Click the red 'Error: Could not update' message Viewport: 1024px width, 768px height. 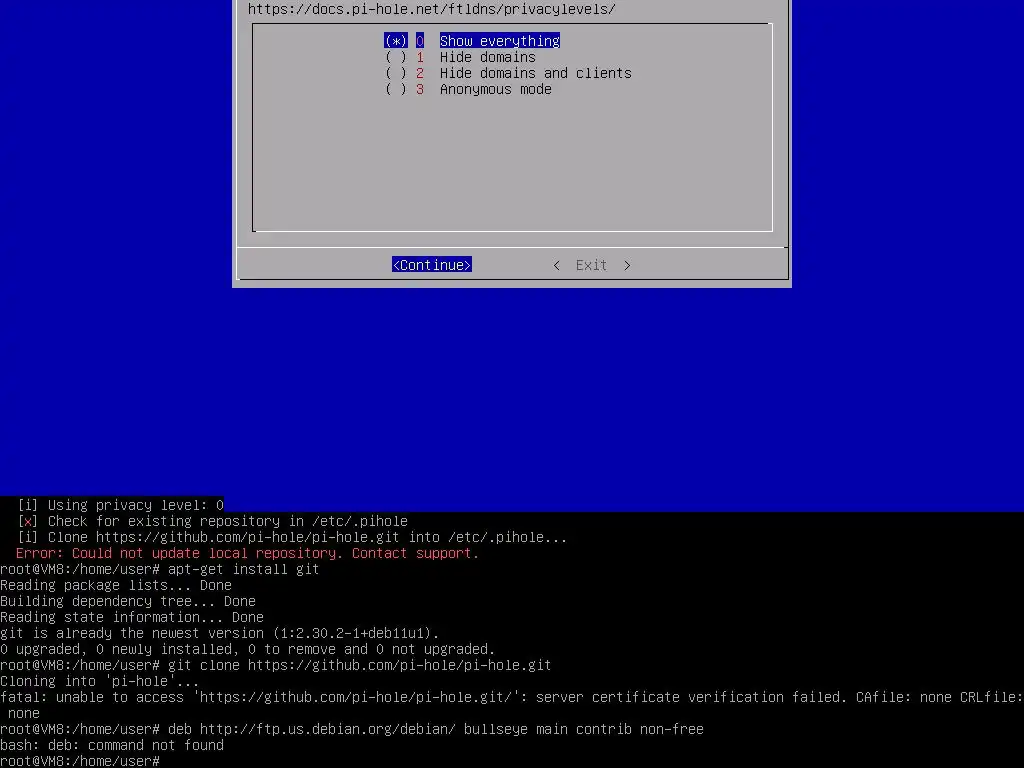[248, 553]
